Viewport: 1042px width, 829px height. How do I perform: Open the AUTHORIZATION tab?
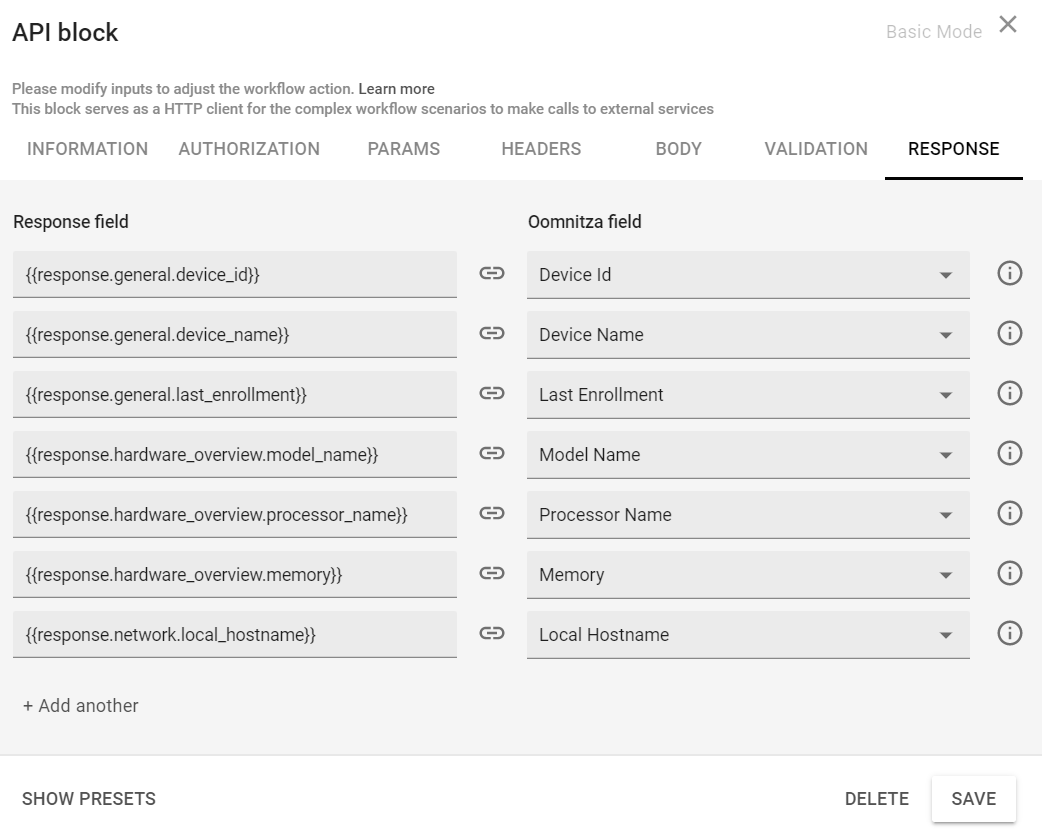coord(248,149)
